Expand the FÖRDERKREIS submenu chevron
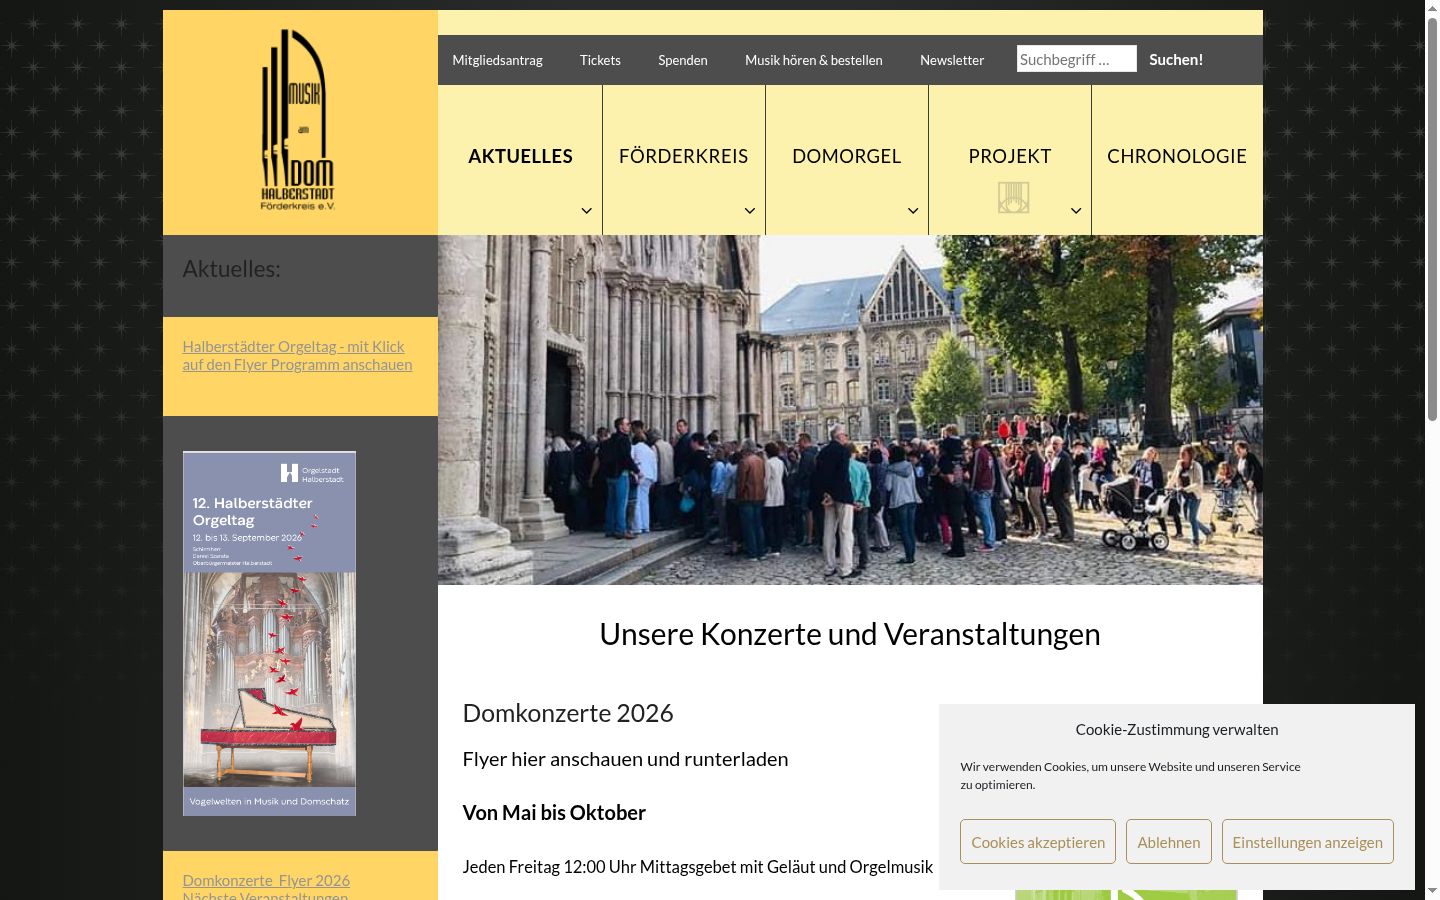This screenshot has width=1440, height=900. point(750,211)
